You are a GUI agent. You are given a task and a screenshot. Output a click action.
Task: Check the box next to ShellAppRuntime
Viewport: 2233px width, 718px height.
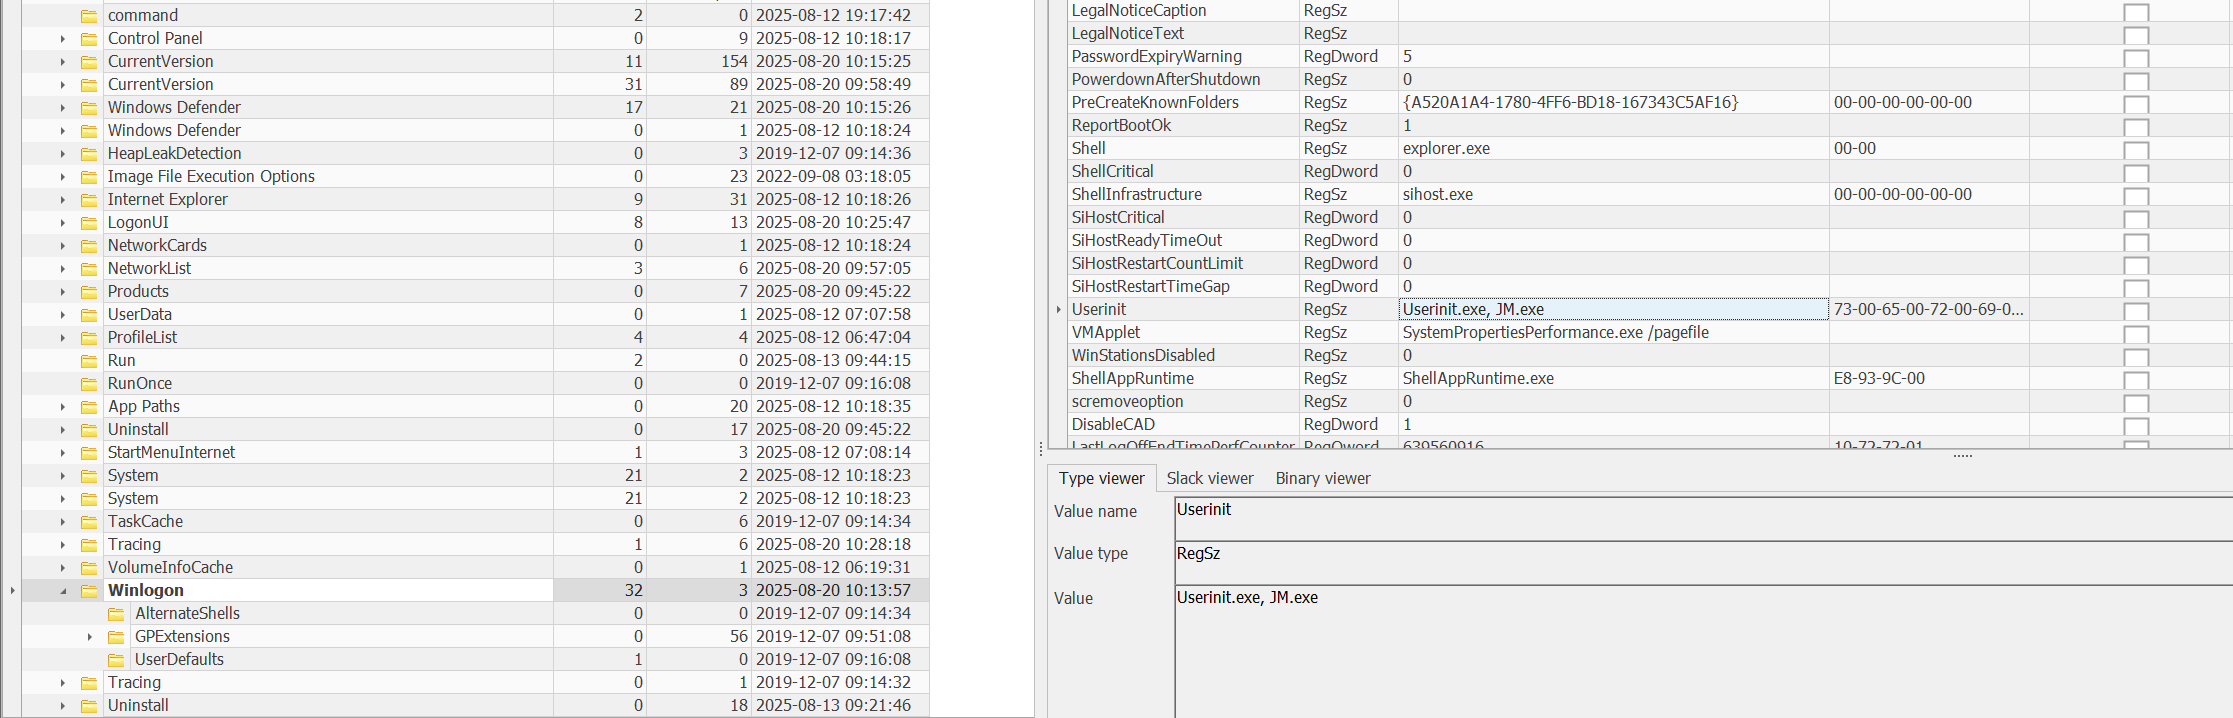click(2136, 380)
